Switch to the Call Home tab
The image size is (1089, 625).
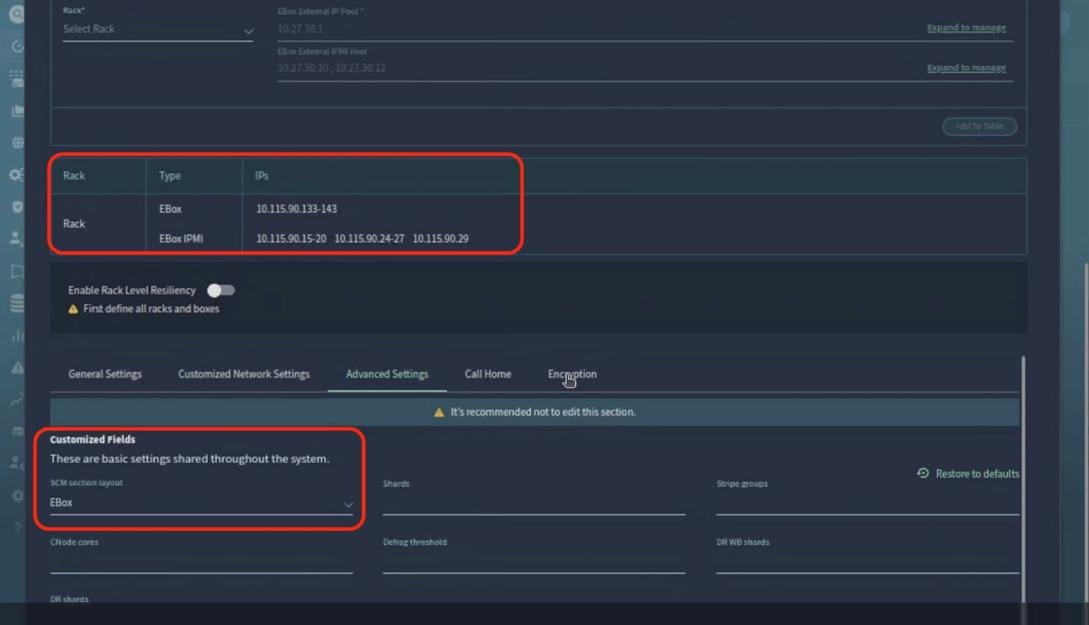tap(488, 373)
